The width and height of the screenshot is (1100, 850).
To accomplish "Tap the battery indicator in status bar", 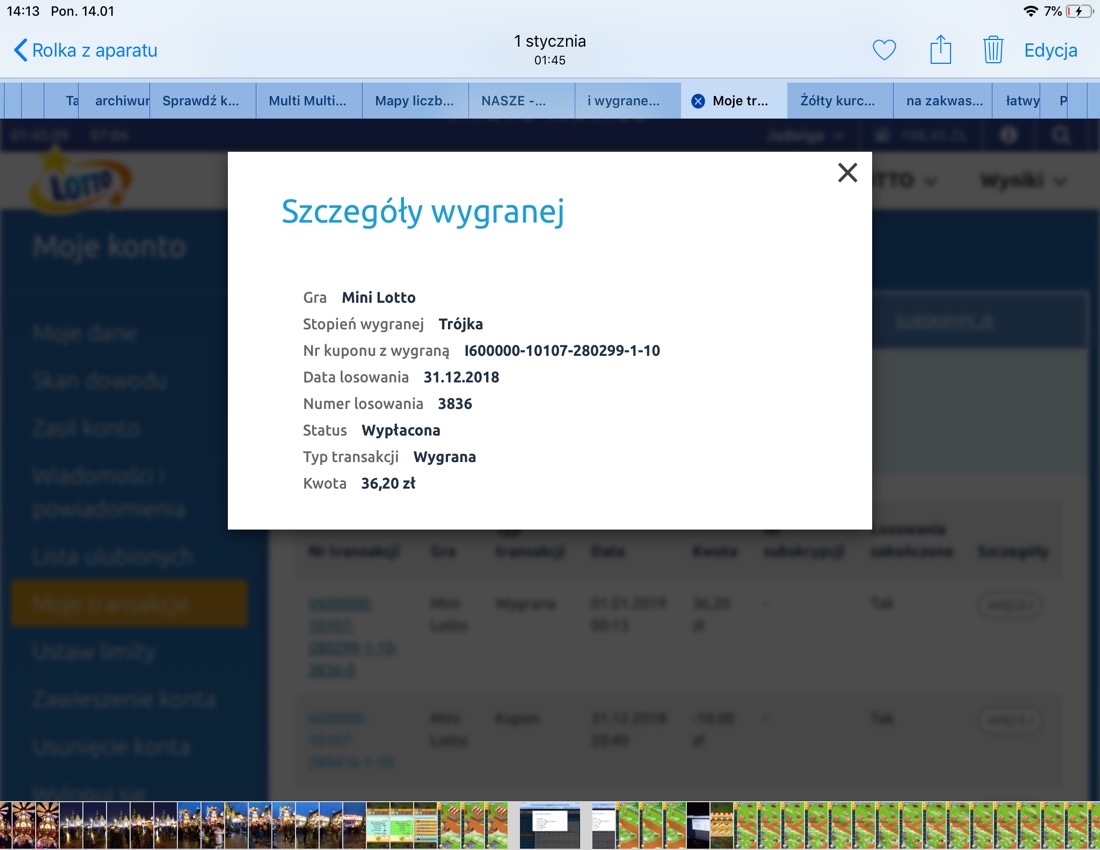I will click(x=1079, y=11).
